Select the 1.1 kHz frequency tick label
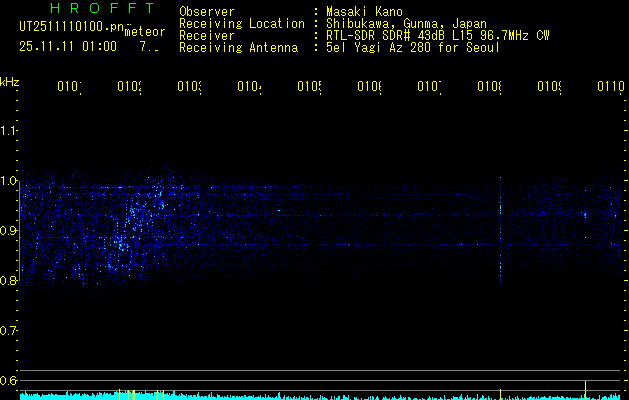The height and width of the screenshot is (400, 629). [x=9, y=131]
